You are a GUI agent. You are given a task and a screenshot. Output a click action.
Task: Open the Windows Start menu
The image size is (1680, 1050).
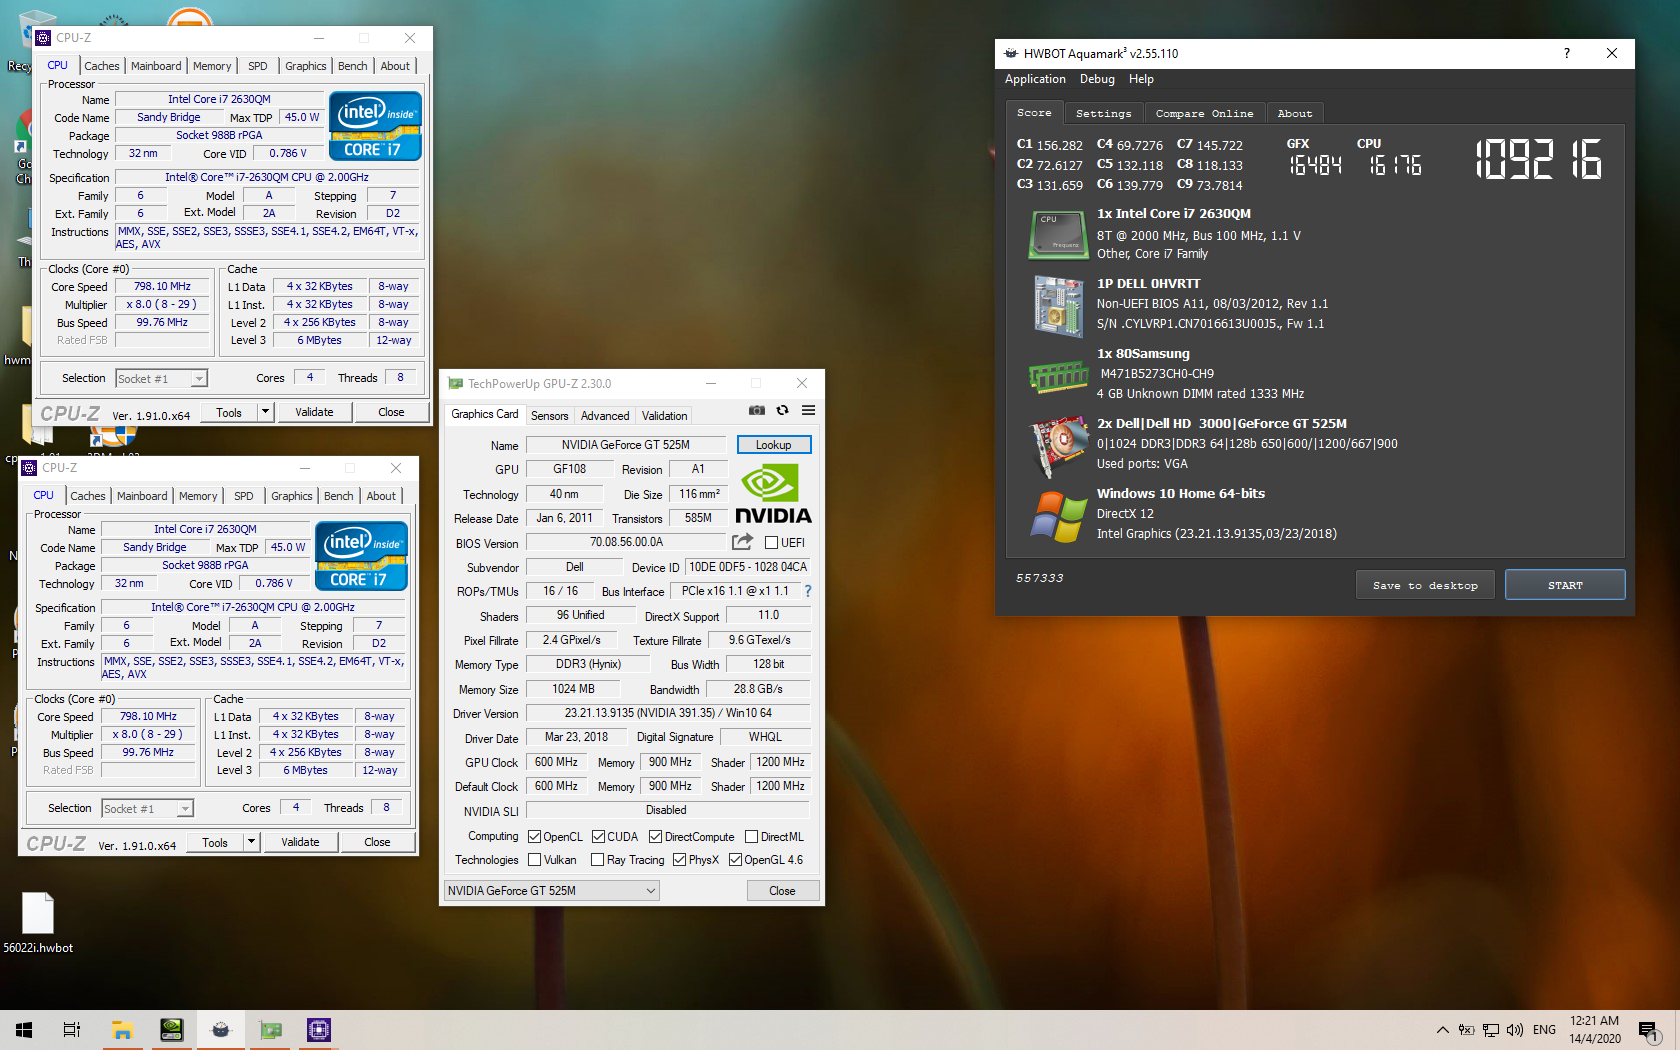[x=24, y=1030]
